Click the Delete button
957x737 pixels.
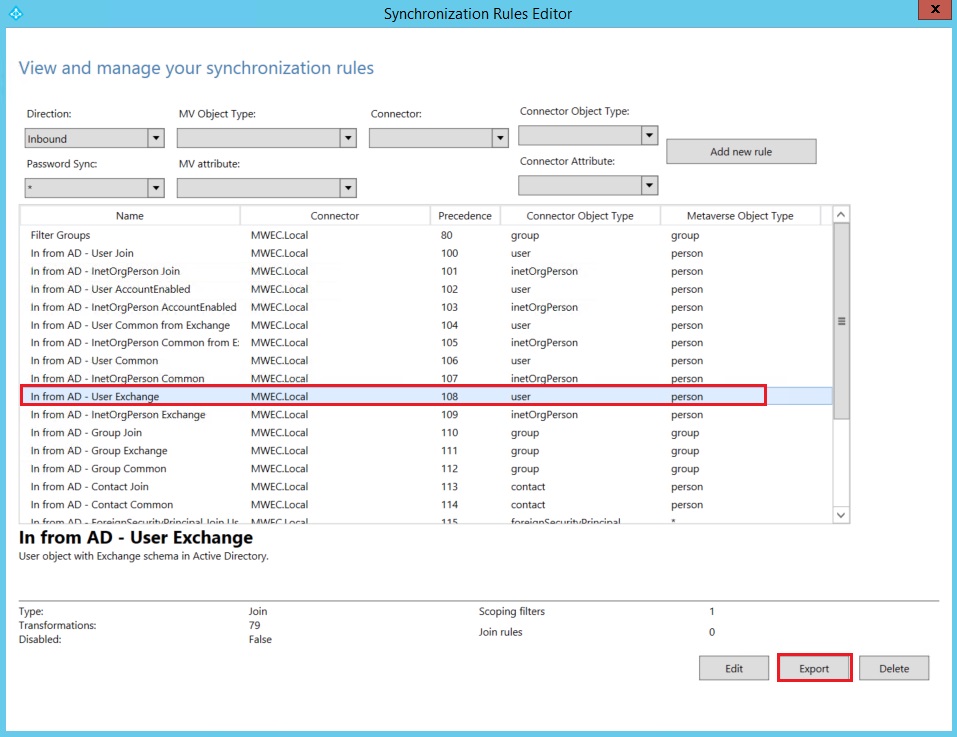tap(893, 668)
